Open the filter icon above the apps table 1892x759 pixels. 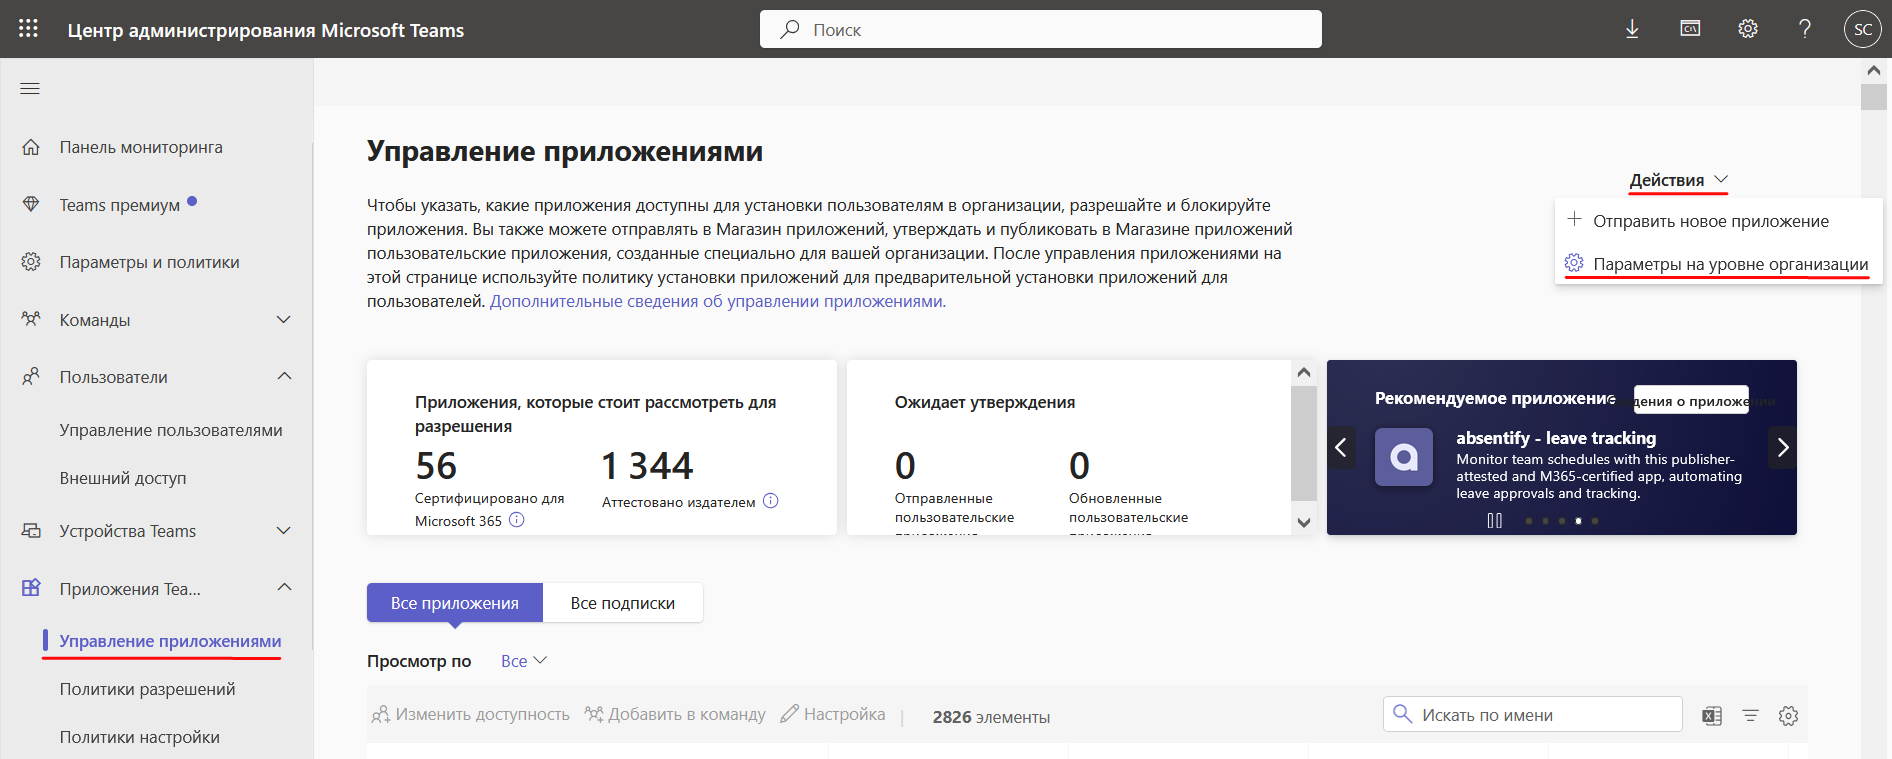[x=1750, y=716]
